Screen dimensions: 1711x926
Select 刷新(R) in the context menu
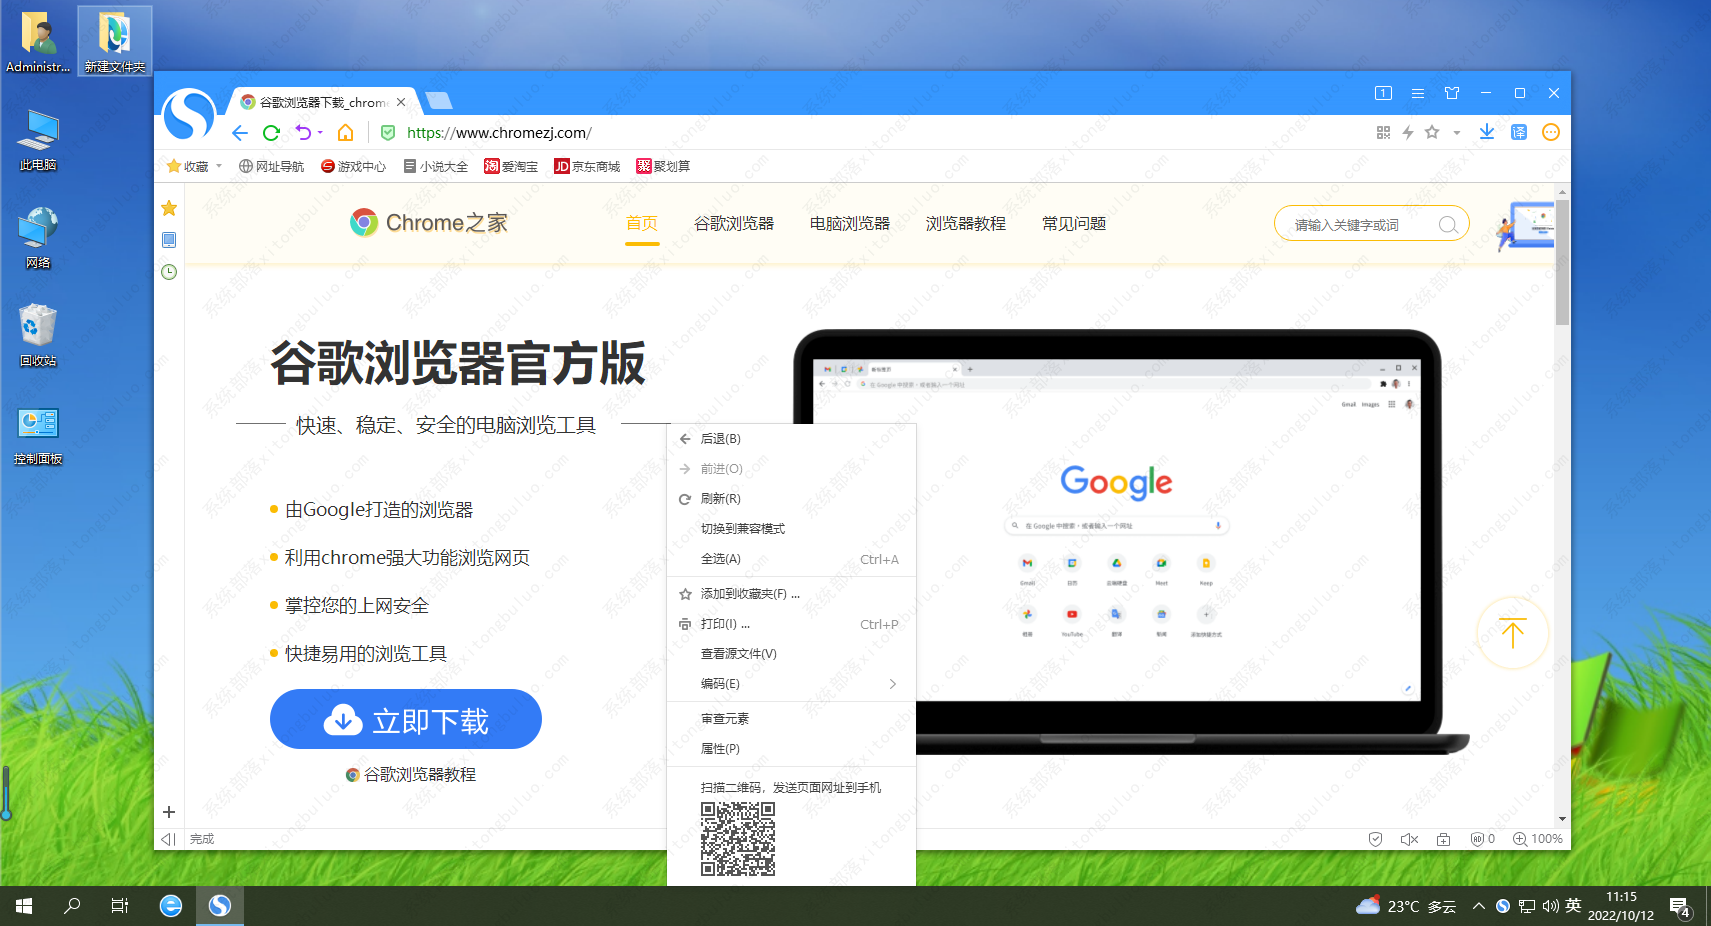click(x=791, y=499)
